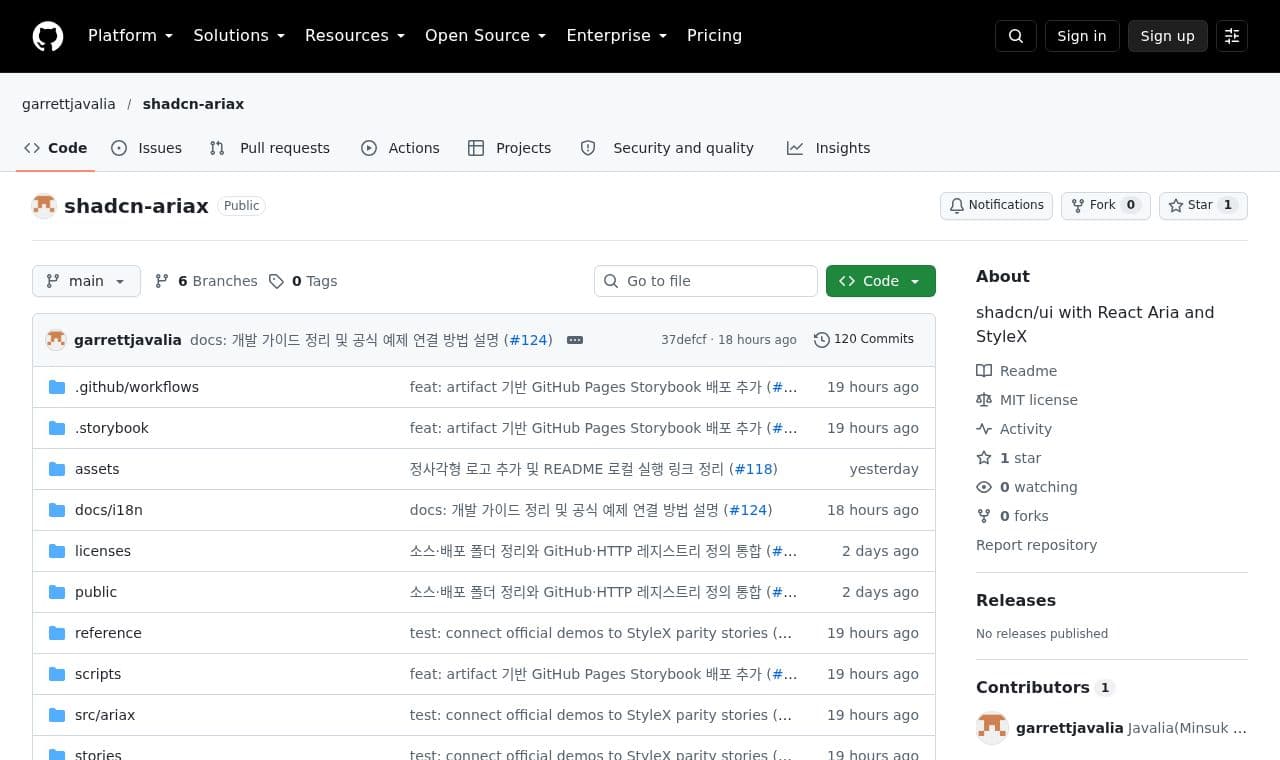Open the .storybook folder
Viewport: 1280px width, 760px height.
[112, 428]
